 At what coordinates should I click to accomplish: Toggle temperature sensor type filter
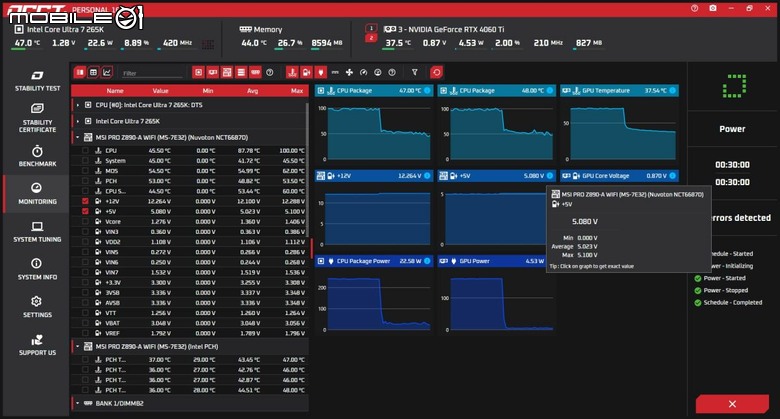click(292, 73)
